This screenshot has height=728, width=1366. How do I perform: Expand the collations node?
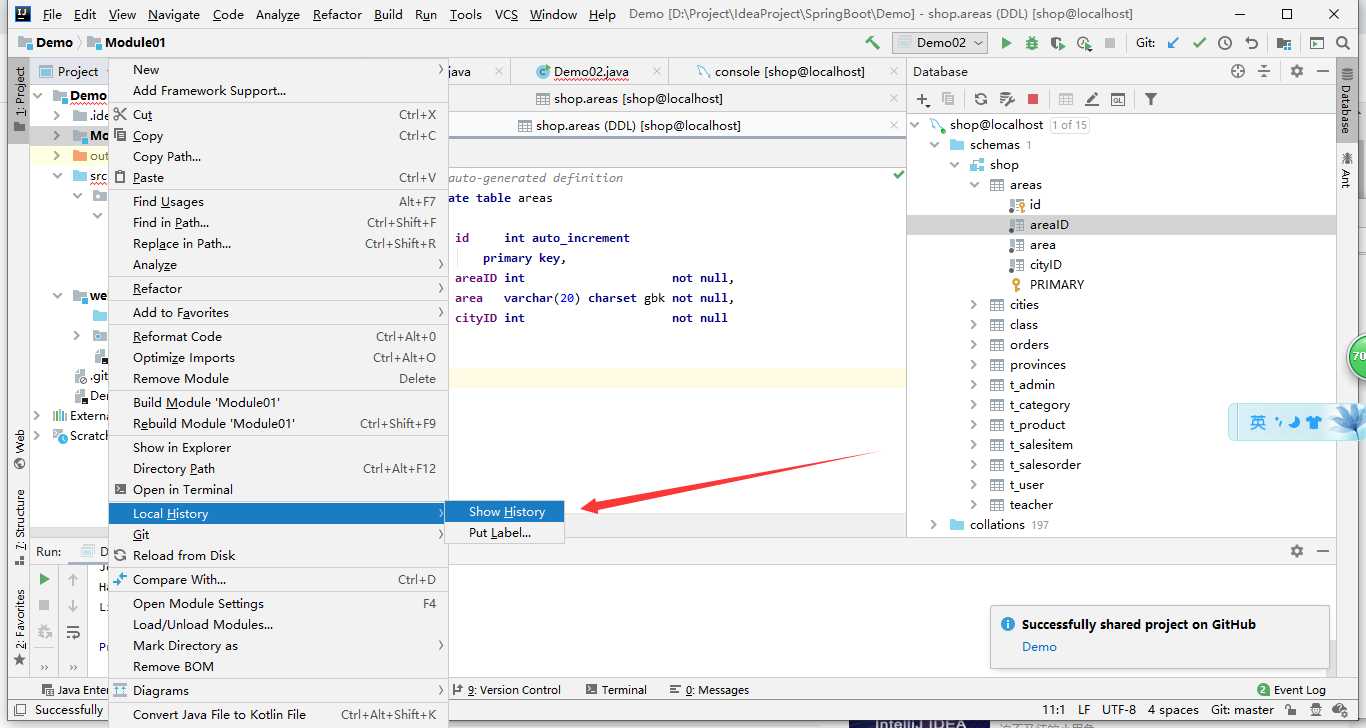tap(934, 525)
